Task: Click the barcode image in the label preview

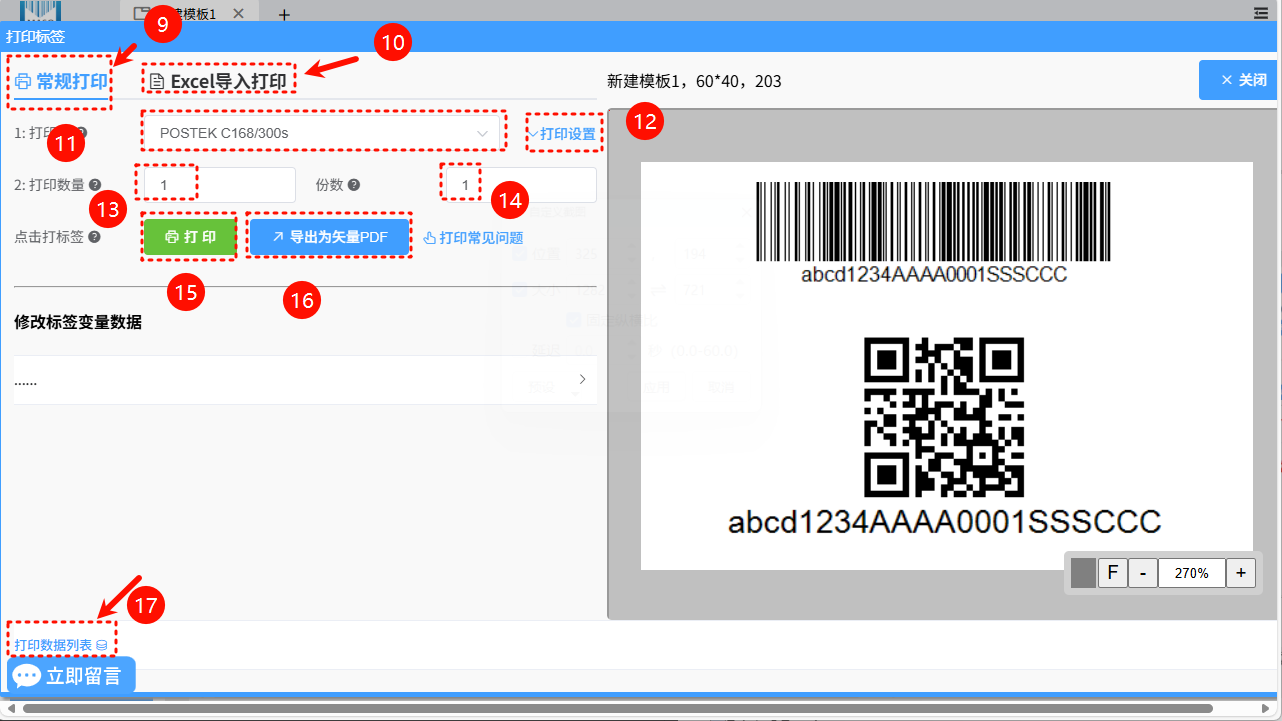Action: pyautogui.click(x=934, y=222)
